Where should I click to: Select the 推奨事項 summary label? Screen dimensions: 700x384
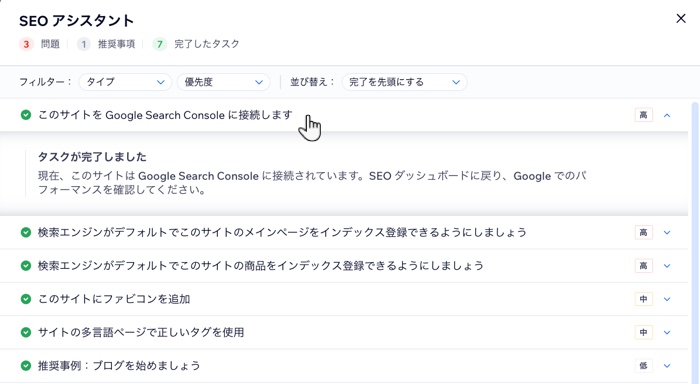click(117, 44)
